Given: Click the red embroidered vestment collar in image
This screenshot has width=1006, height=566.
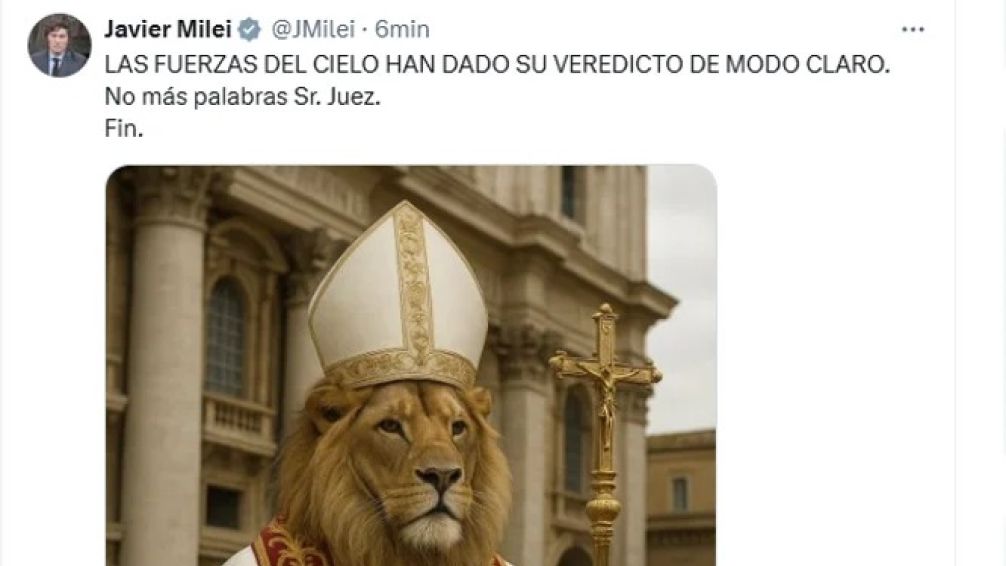Looking at the screenshot, I should pos(282,545).
